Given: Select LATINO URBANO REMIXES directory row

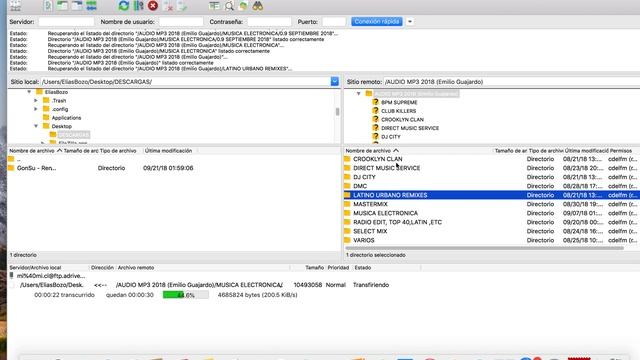Looking at the screenshot, I should tap(492, 195).
